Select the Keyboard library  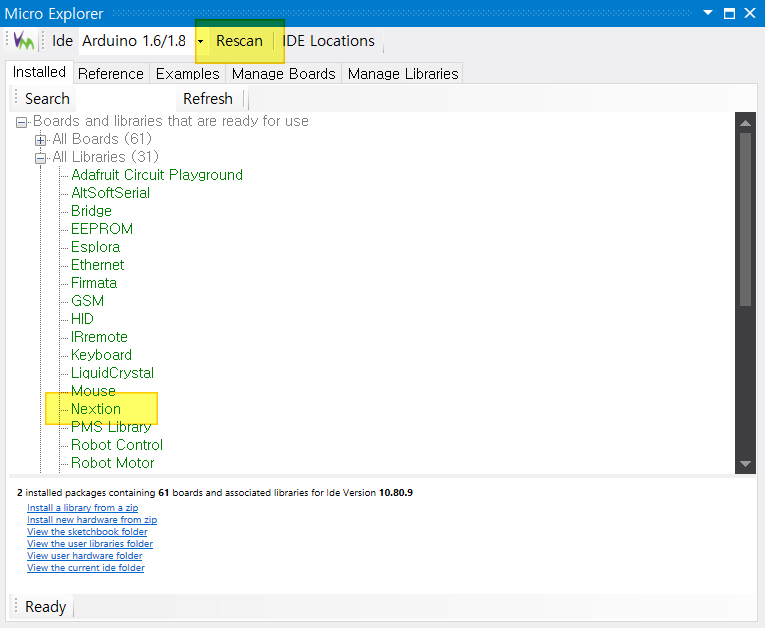point(101,355)
